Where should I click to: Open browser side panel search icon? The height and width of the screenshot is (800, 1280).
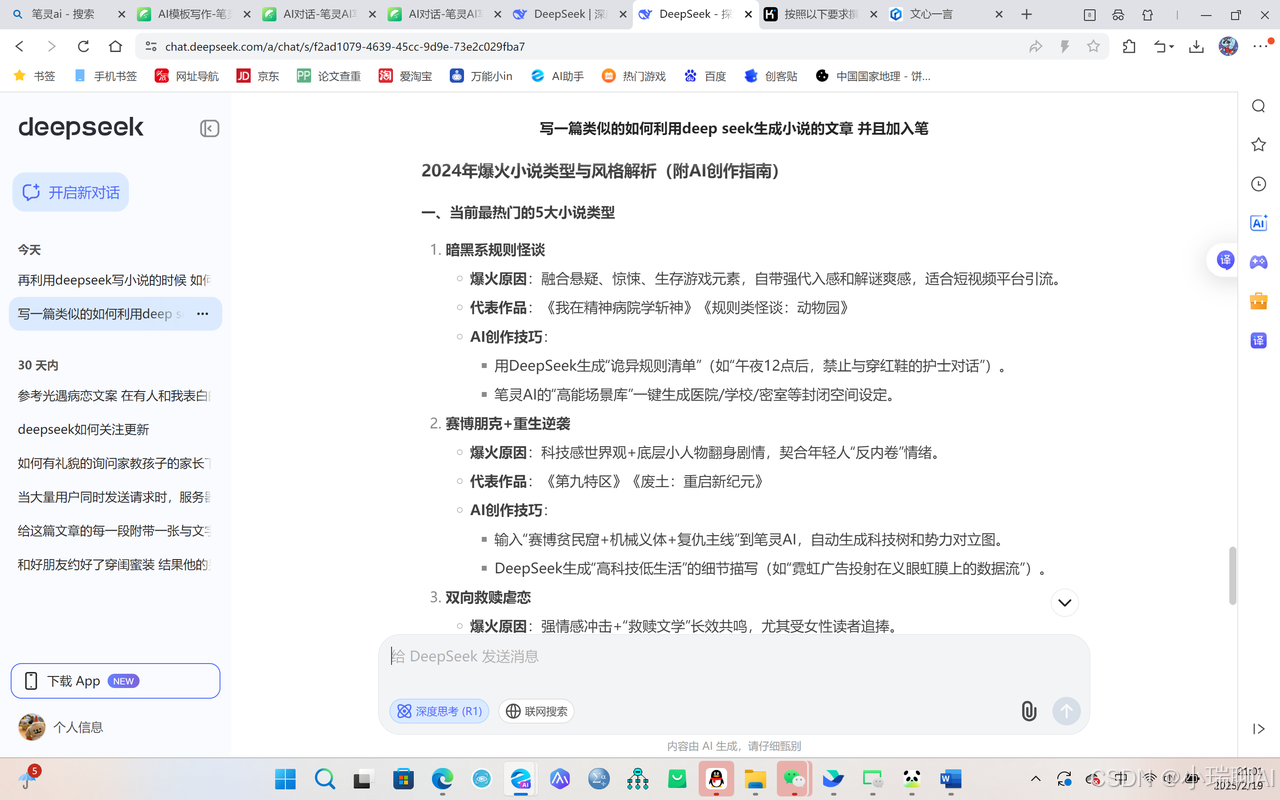[x=1259, y=107]
